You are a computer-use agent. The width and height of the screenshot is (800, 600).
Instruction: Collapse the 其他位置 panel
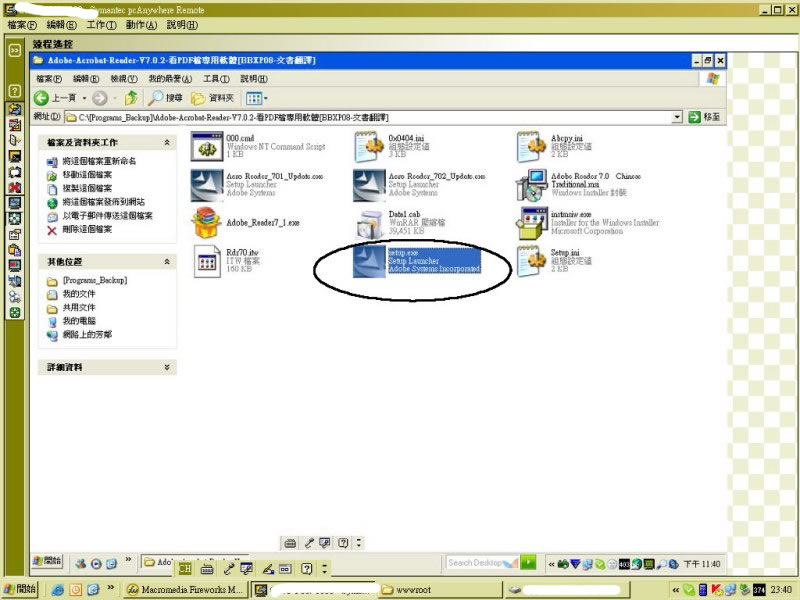point(167,261)
